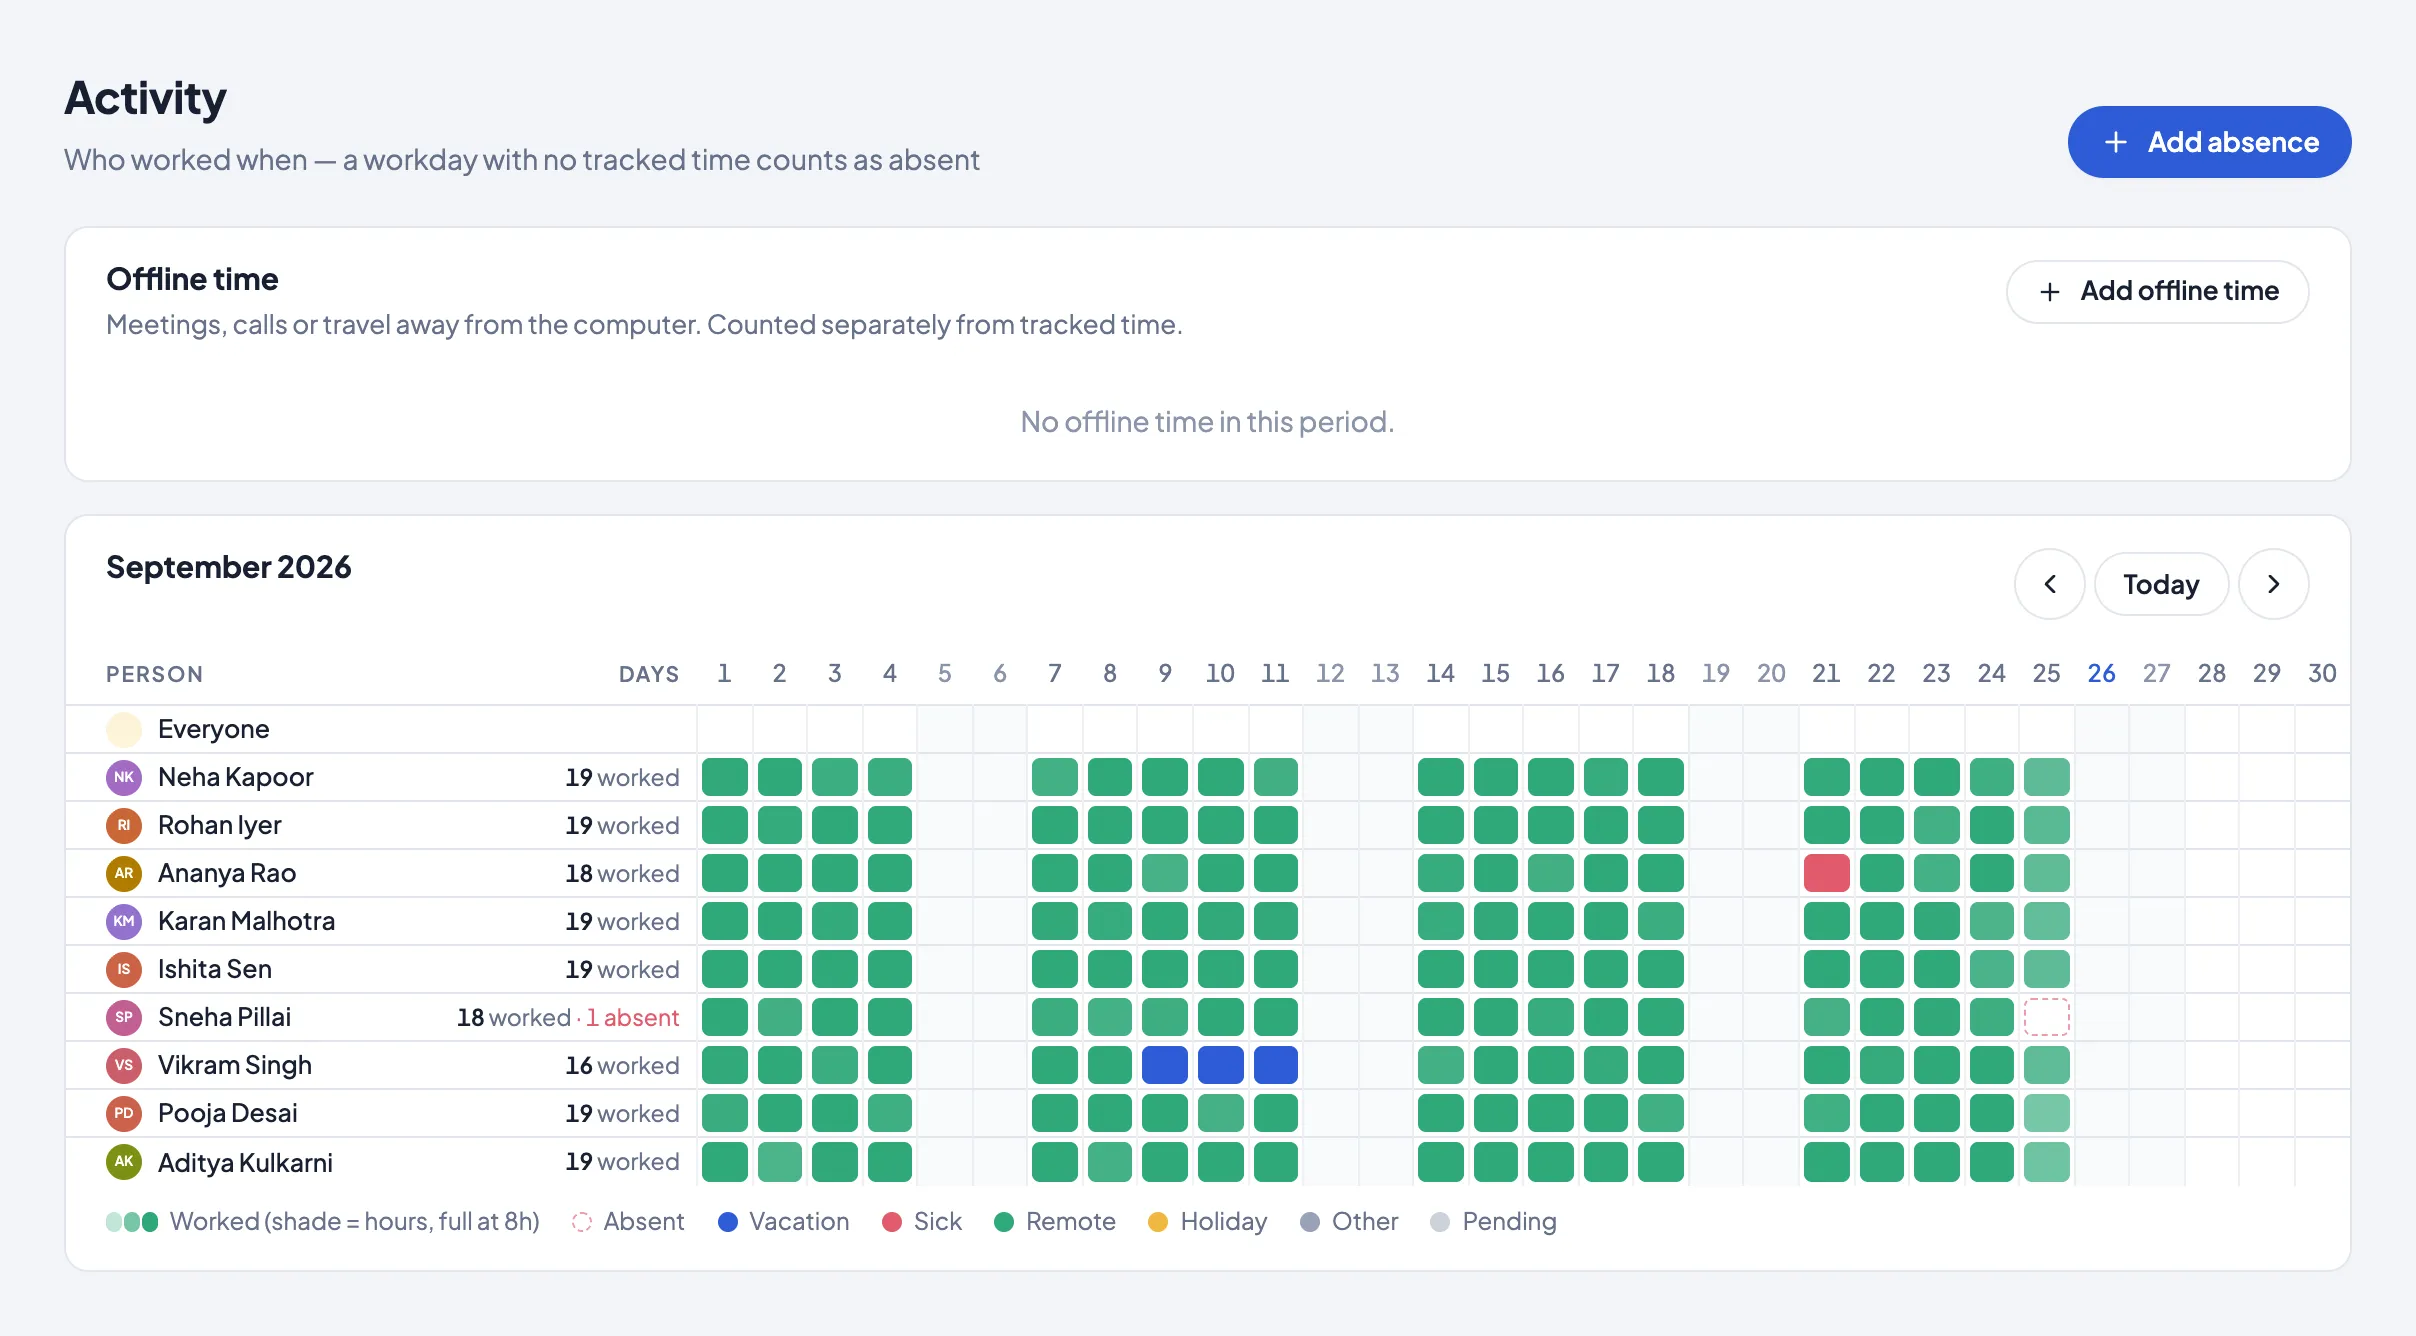
Task: Click the PERSON column header
Action: click(155, 674)
